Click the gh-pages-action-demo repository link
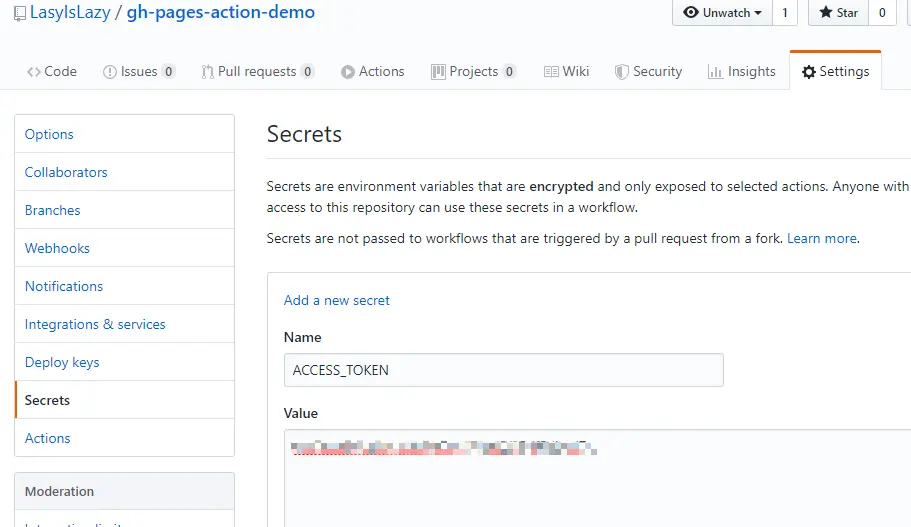This screenshot has height=527, width=911. click(x=220, y=13)
